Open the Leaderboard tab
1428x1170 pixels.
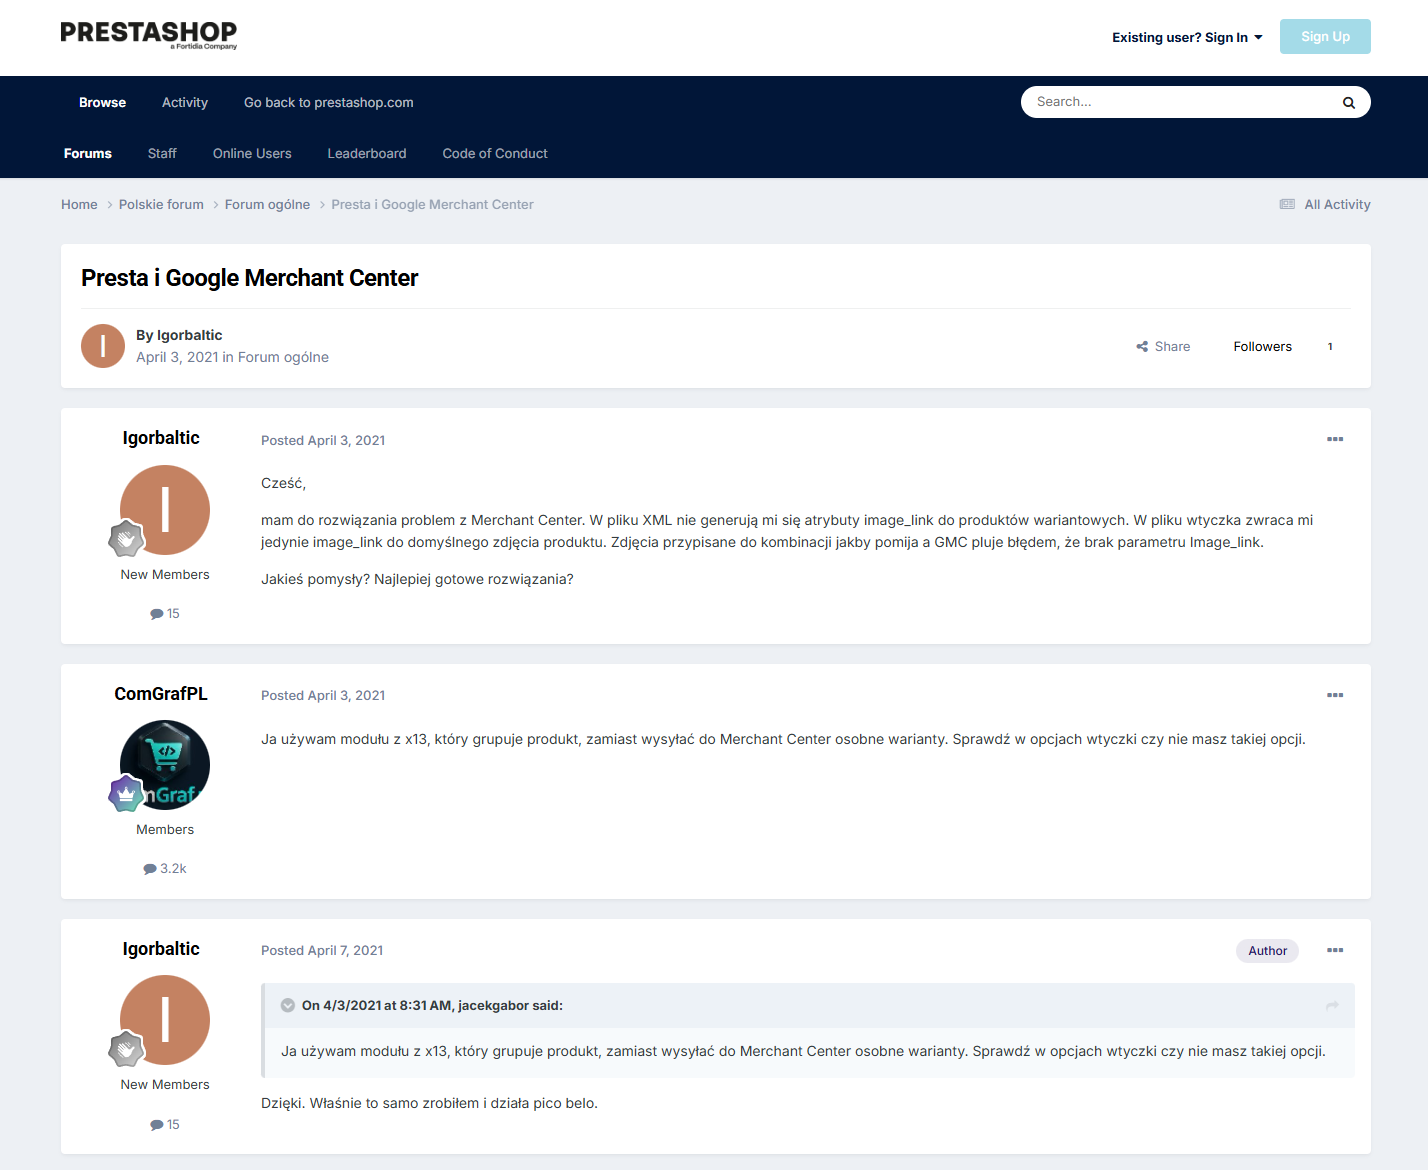367,153
